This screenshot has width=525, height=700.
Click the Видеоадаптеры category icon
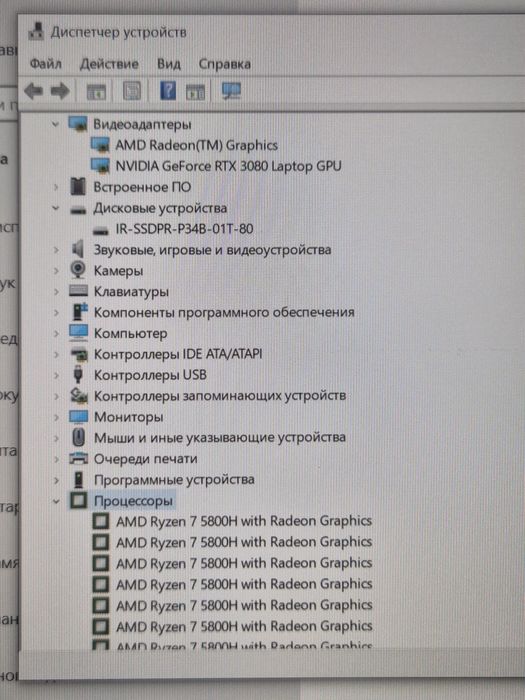(x=78, y=124)
